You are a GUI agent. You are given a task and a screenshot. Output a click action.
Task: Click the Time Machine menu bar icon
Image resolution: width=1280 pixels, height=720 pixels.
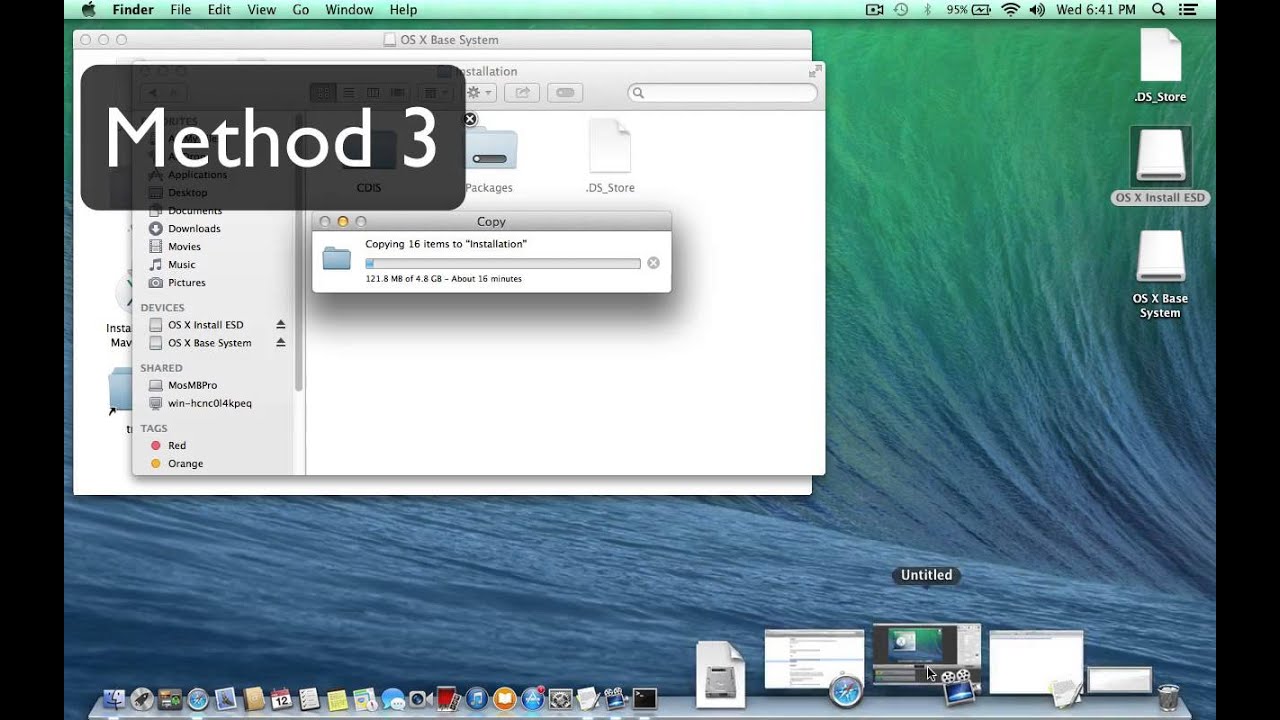[x=901, y=10]
